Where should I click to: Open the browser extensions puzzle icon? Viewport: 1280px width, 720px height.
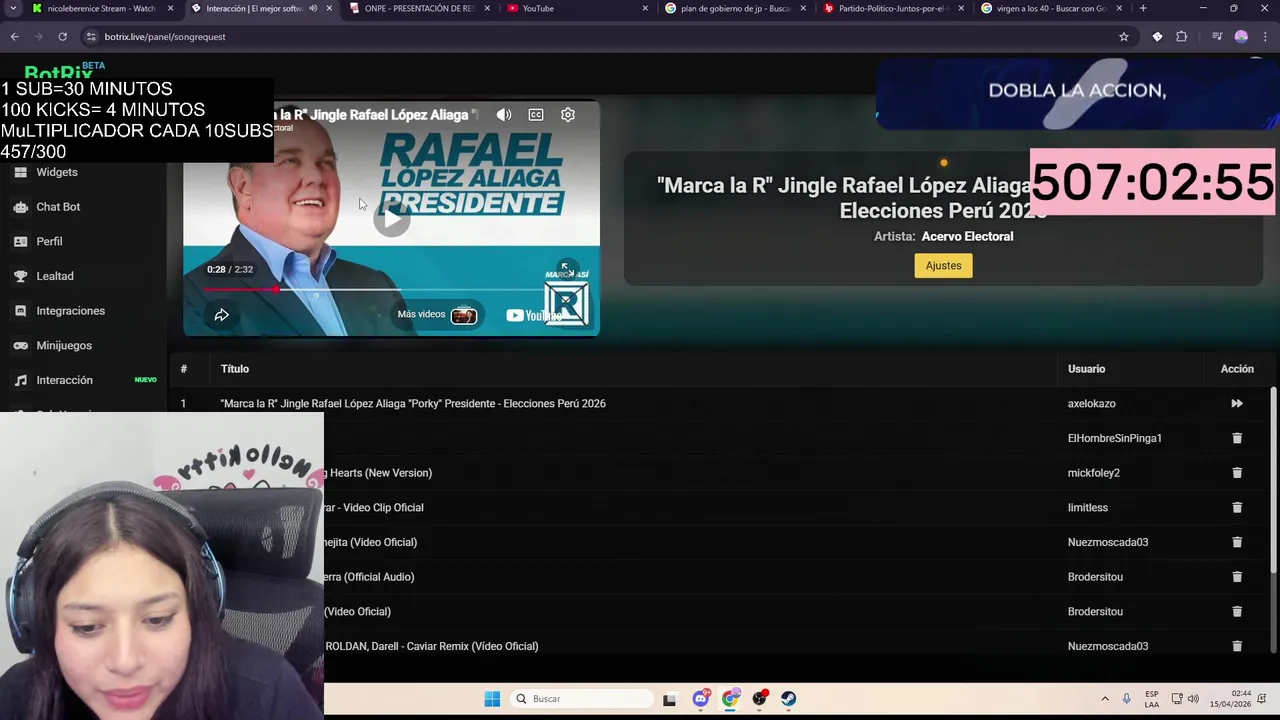(1181, 36)
